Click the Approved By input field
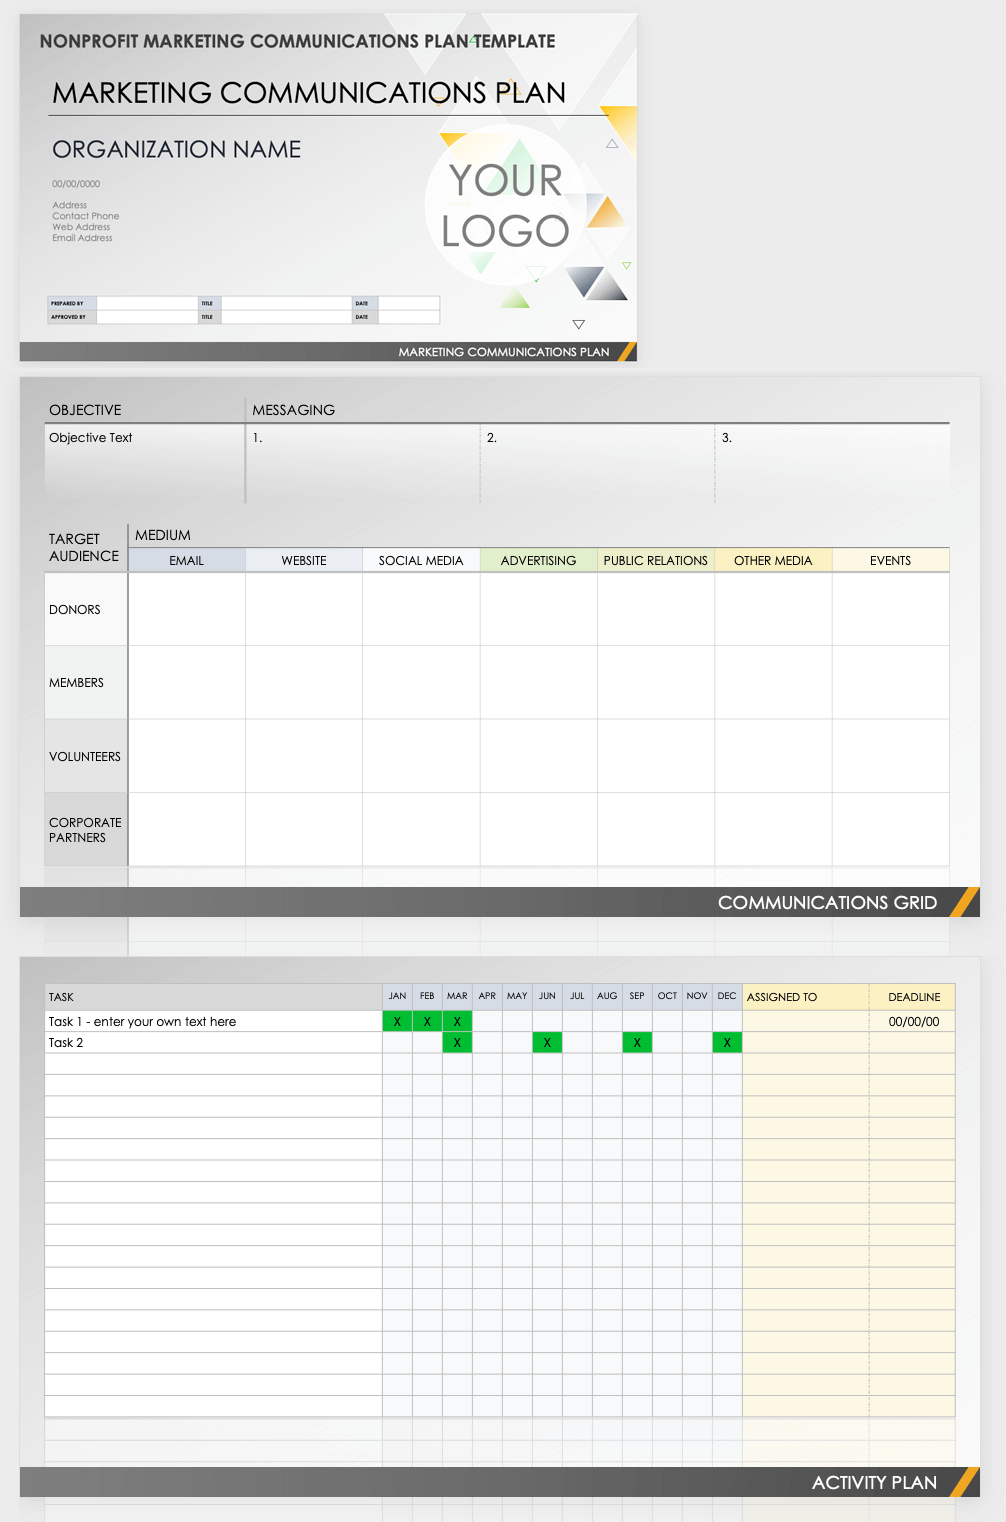 point(147,317)
